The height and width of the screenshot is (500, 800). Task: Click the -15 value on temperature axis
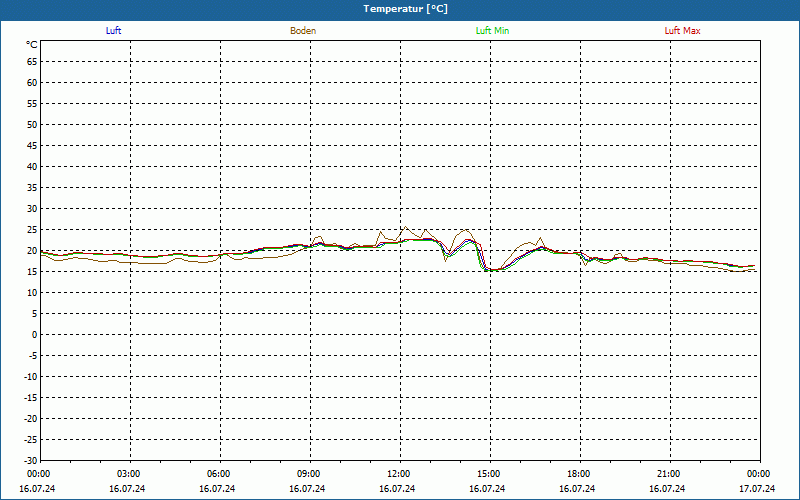pyautogui.click(x=31, y=397)
